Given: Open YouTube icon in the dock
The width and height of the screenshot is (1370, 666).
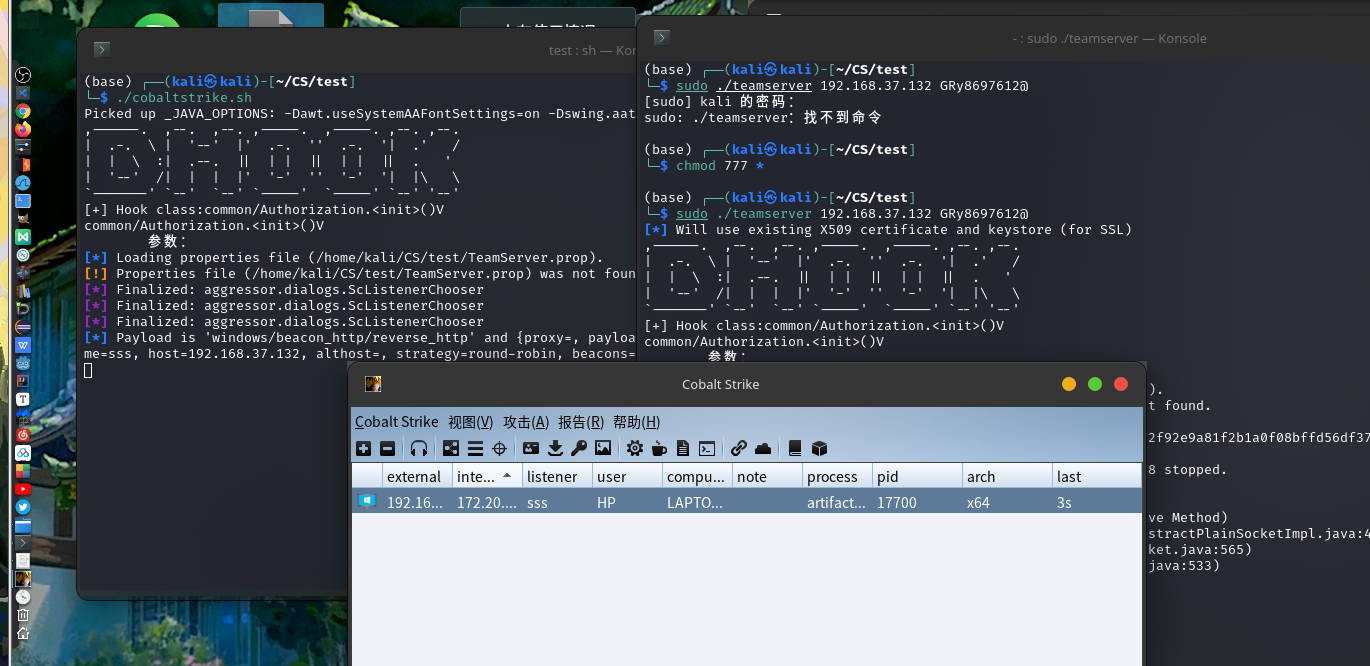Looking at the screenshot, I should click(x=23, y=489).
